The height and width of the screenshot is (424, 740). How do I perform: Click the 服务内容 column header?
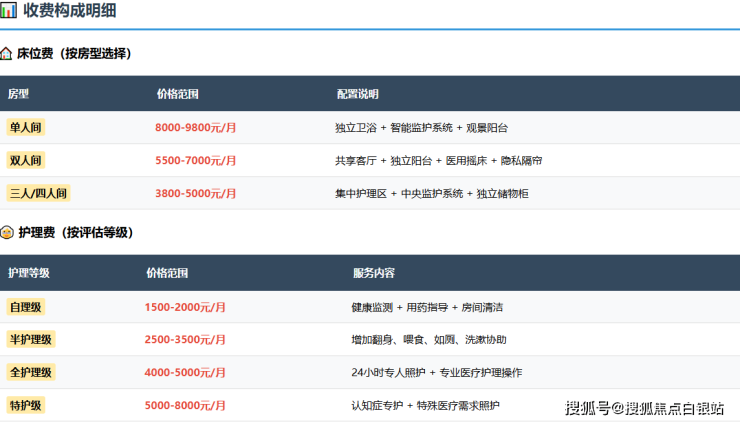(x=373, y=273)
